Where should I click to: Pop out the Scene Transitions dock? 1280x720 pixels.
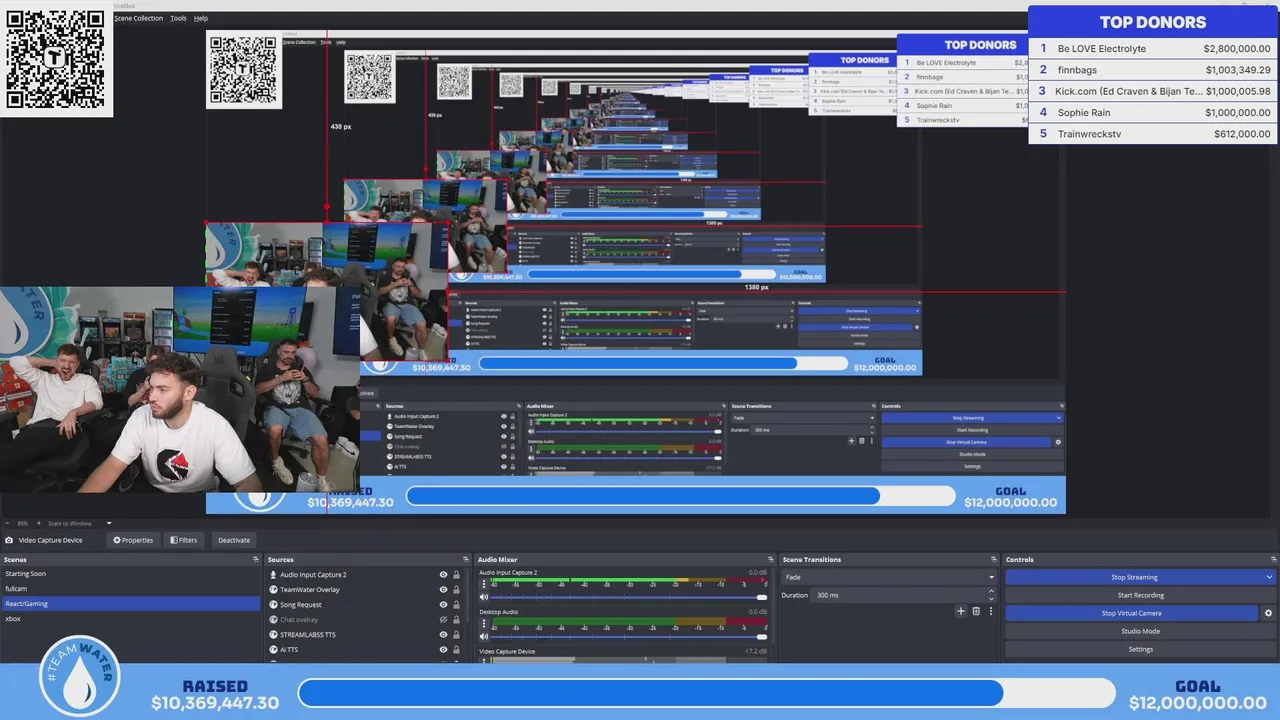tap(994, 560)
